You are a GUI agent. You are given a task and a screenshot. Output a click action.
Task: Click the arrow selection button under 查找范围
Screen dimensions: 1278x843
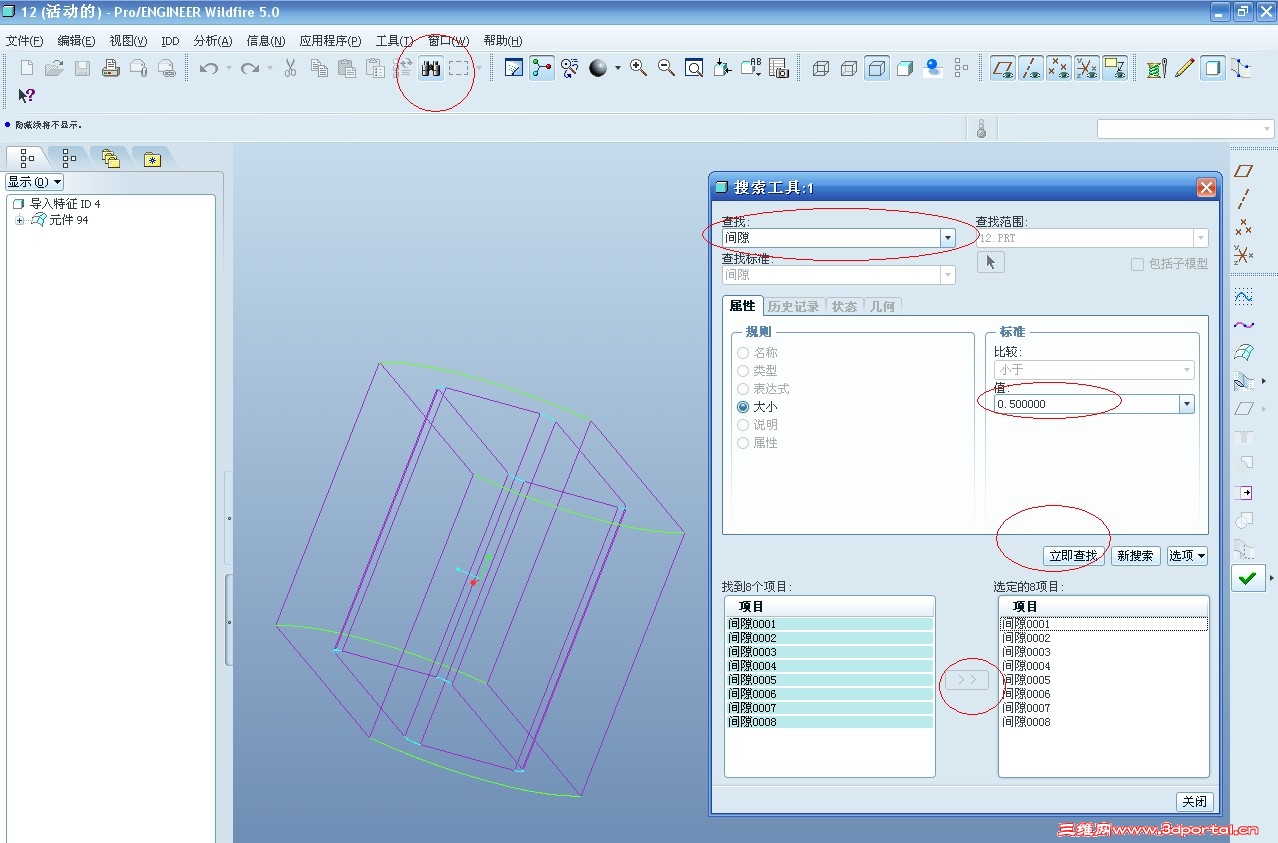[x=990, y=262]
